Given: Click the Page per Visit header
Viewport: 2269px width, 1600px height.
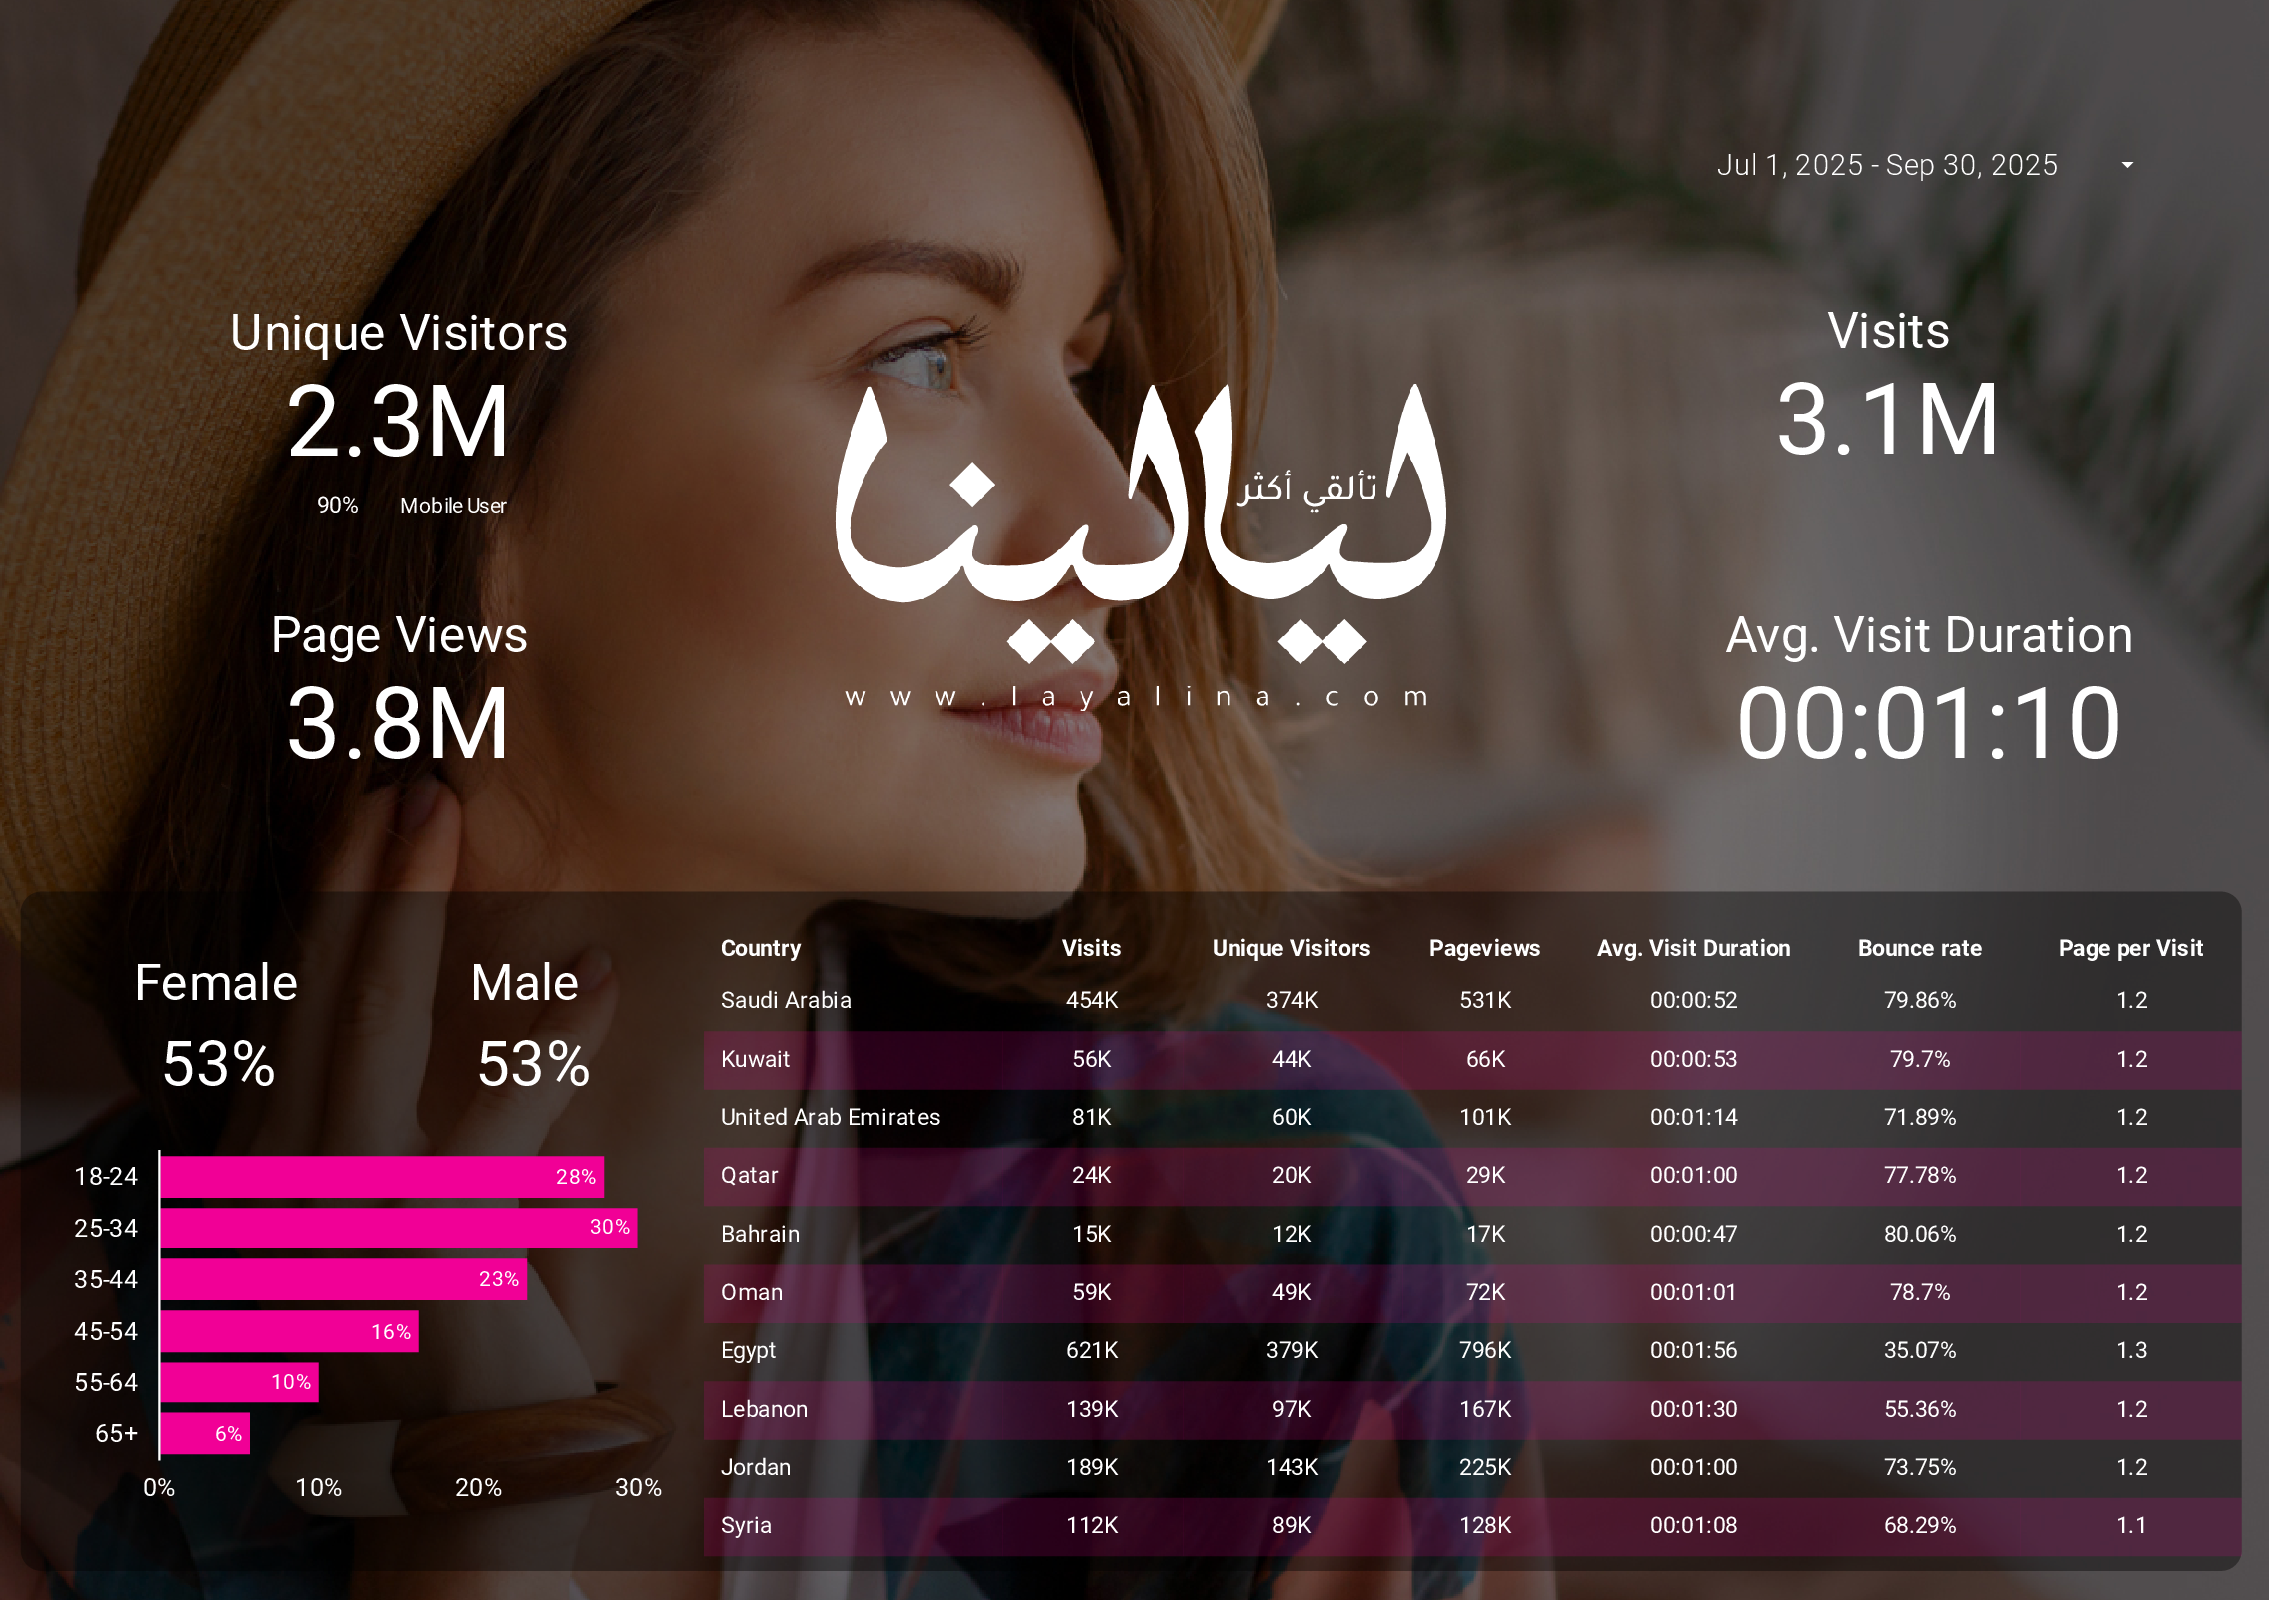Looking at the screenshot, I should [x=2130, y=948].
